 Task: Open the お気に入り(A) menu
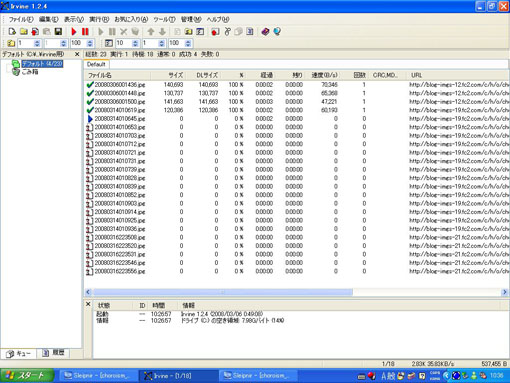click(x=131, y=19)
